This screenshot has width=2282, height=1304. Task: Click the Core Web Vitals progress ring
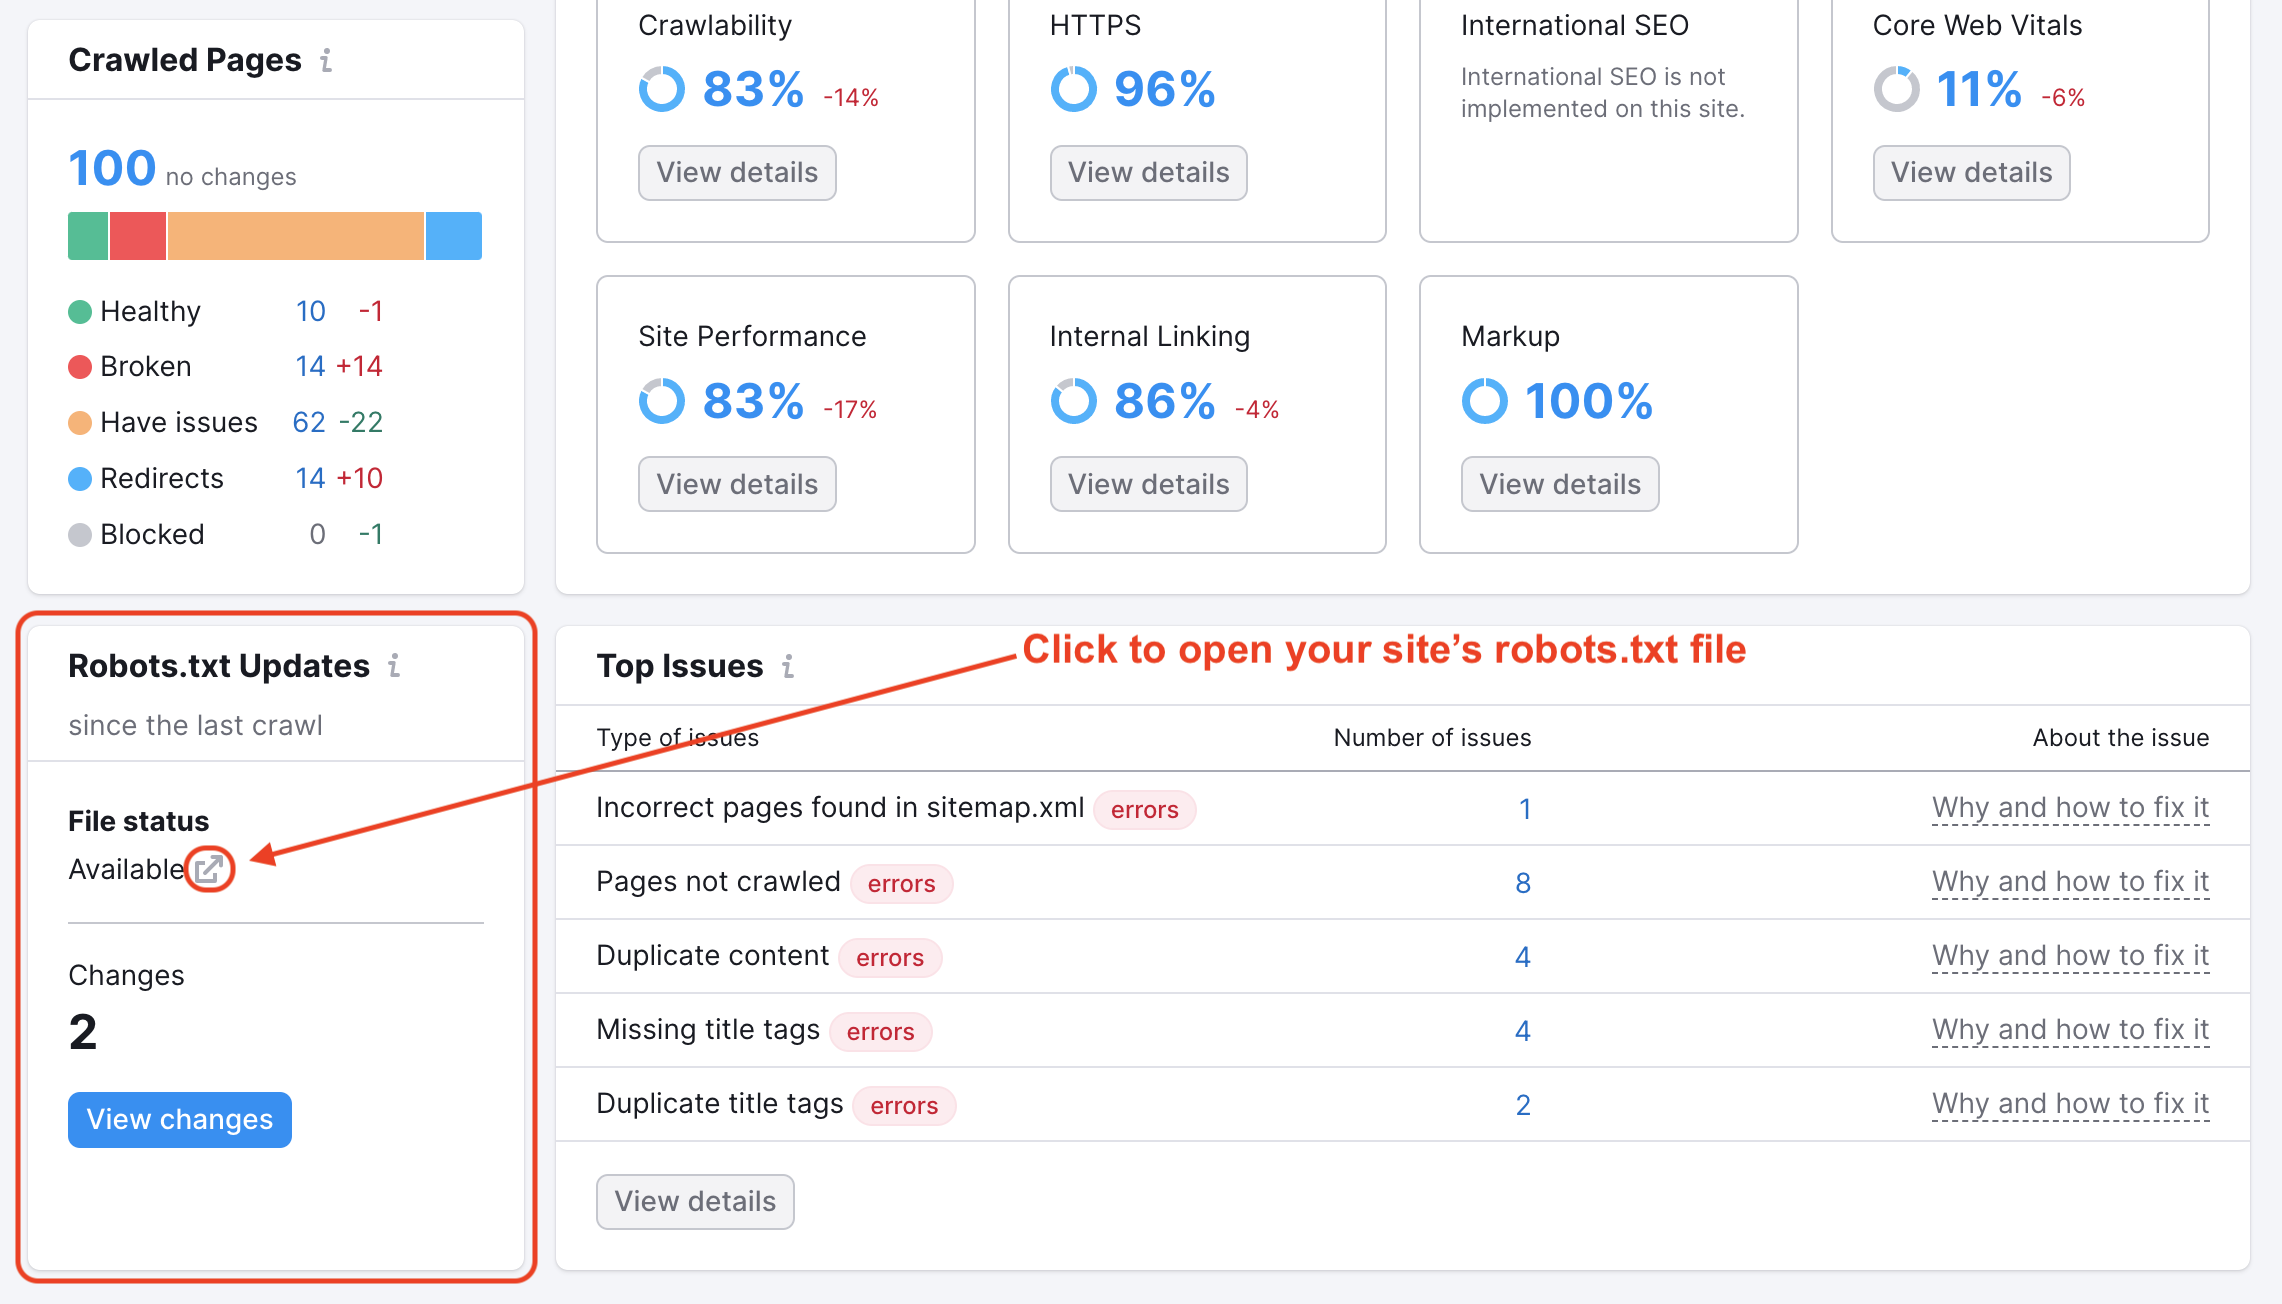[1897, 89]
